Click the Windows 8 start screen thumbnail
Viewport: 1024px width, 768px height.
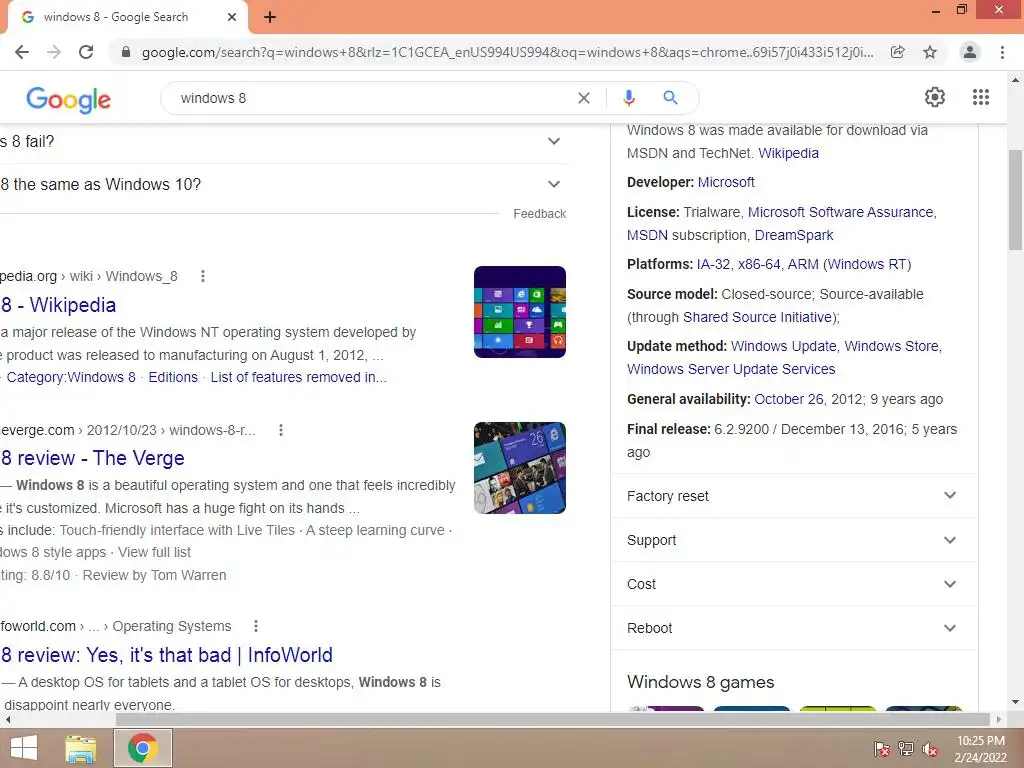click(x=520, y=312)
